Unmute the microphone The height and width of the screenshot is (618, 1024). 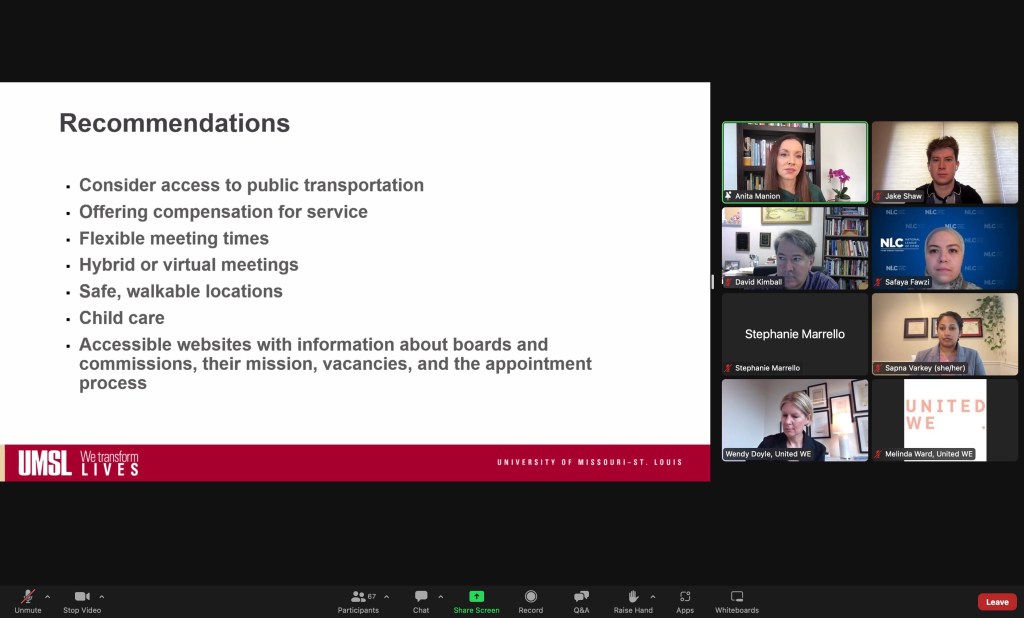28,598
